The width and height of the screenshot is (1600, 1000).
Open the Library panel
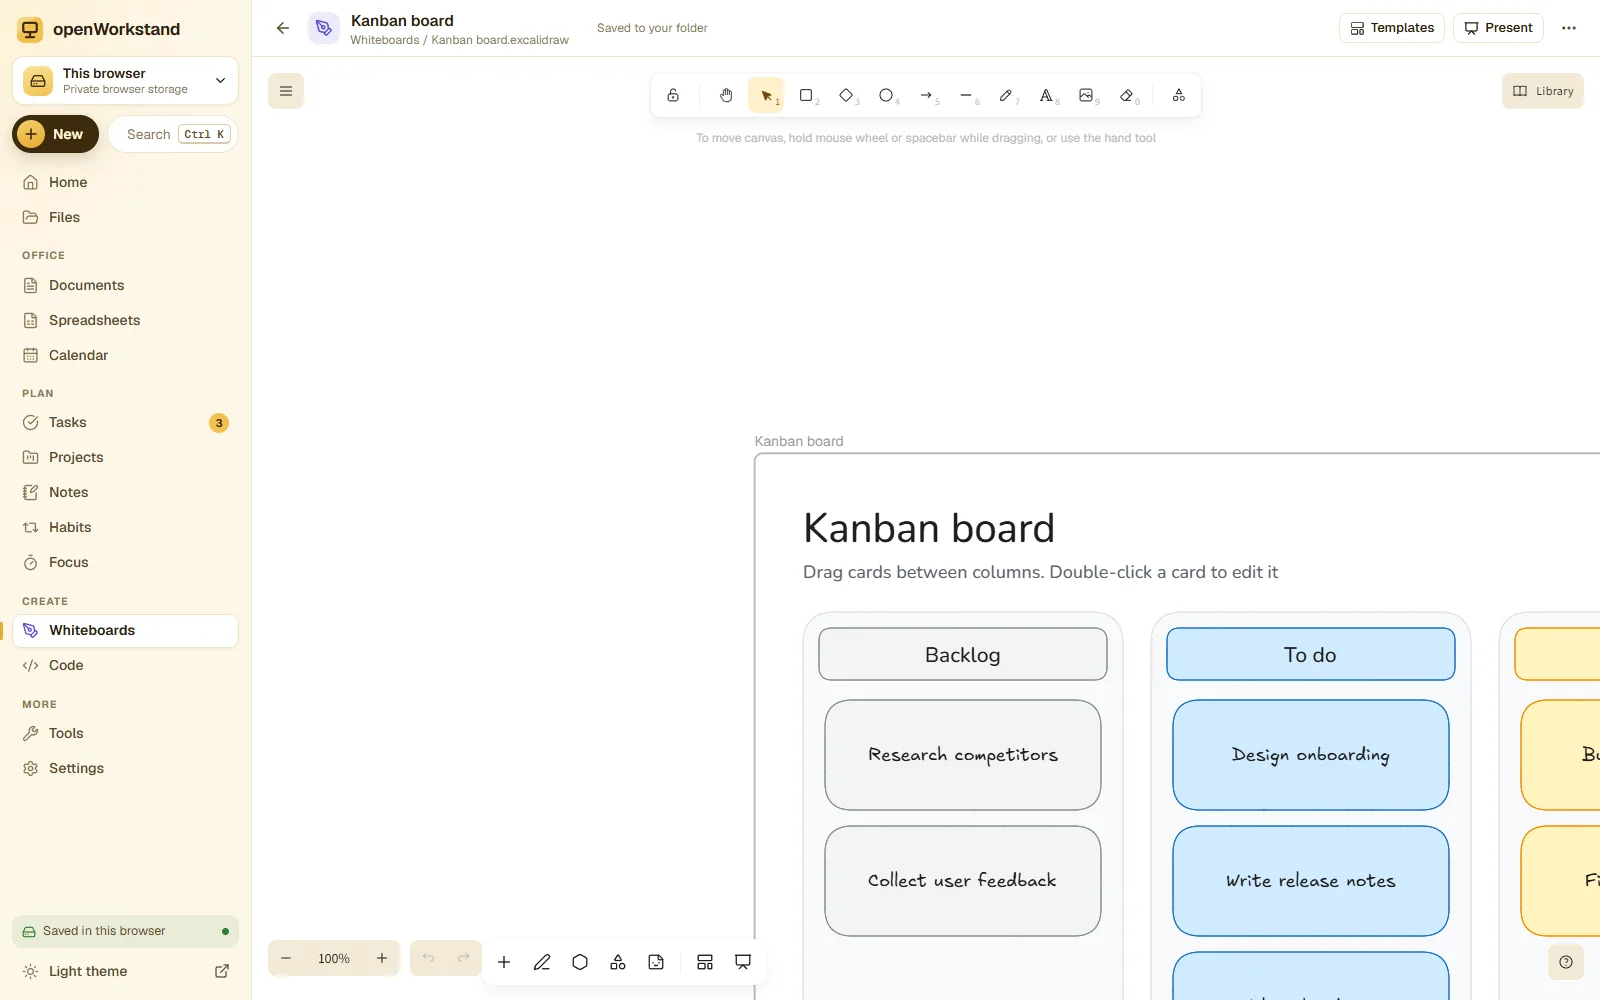coord(1543,91)
